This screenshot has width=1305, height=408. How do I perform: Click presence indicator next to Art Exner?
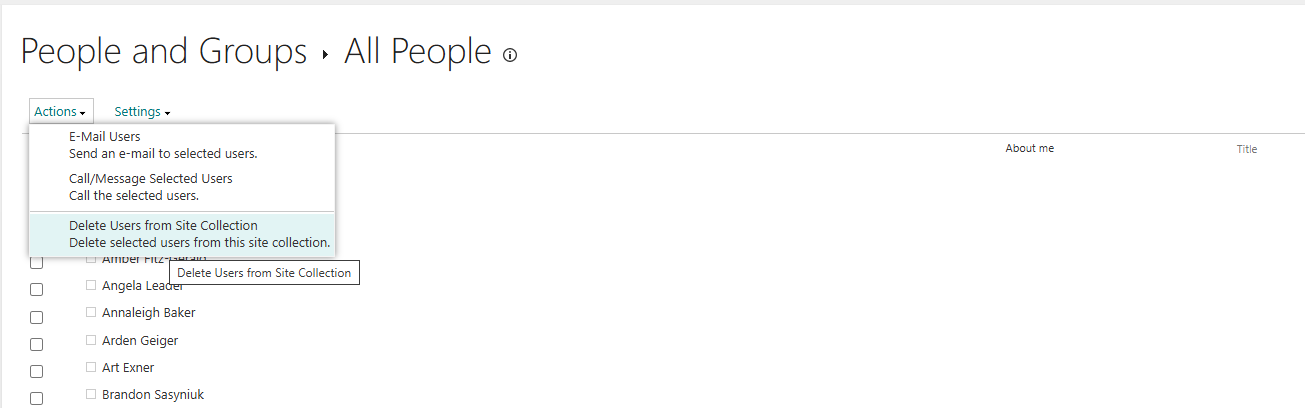pos(91,367)
